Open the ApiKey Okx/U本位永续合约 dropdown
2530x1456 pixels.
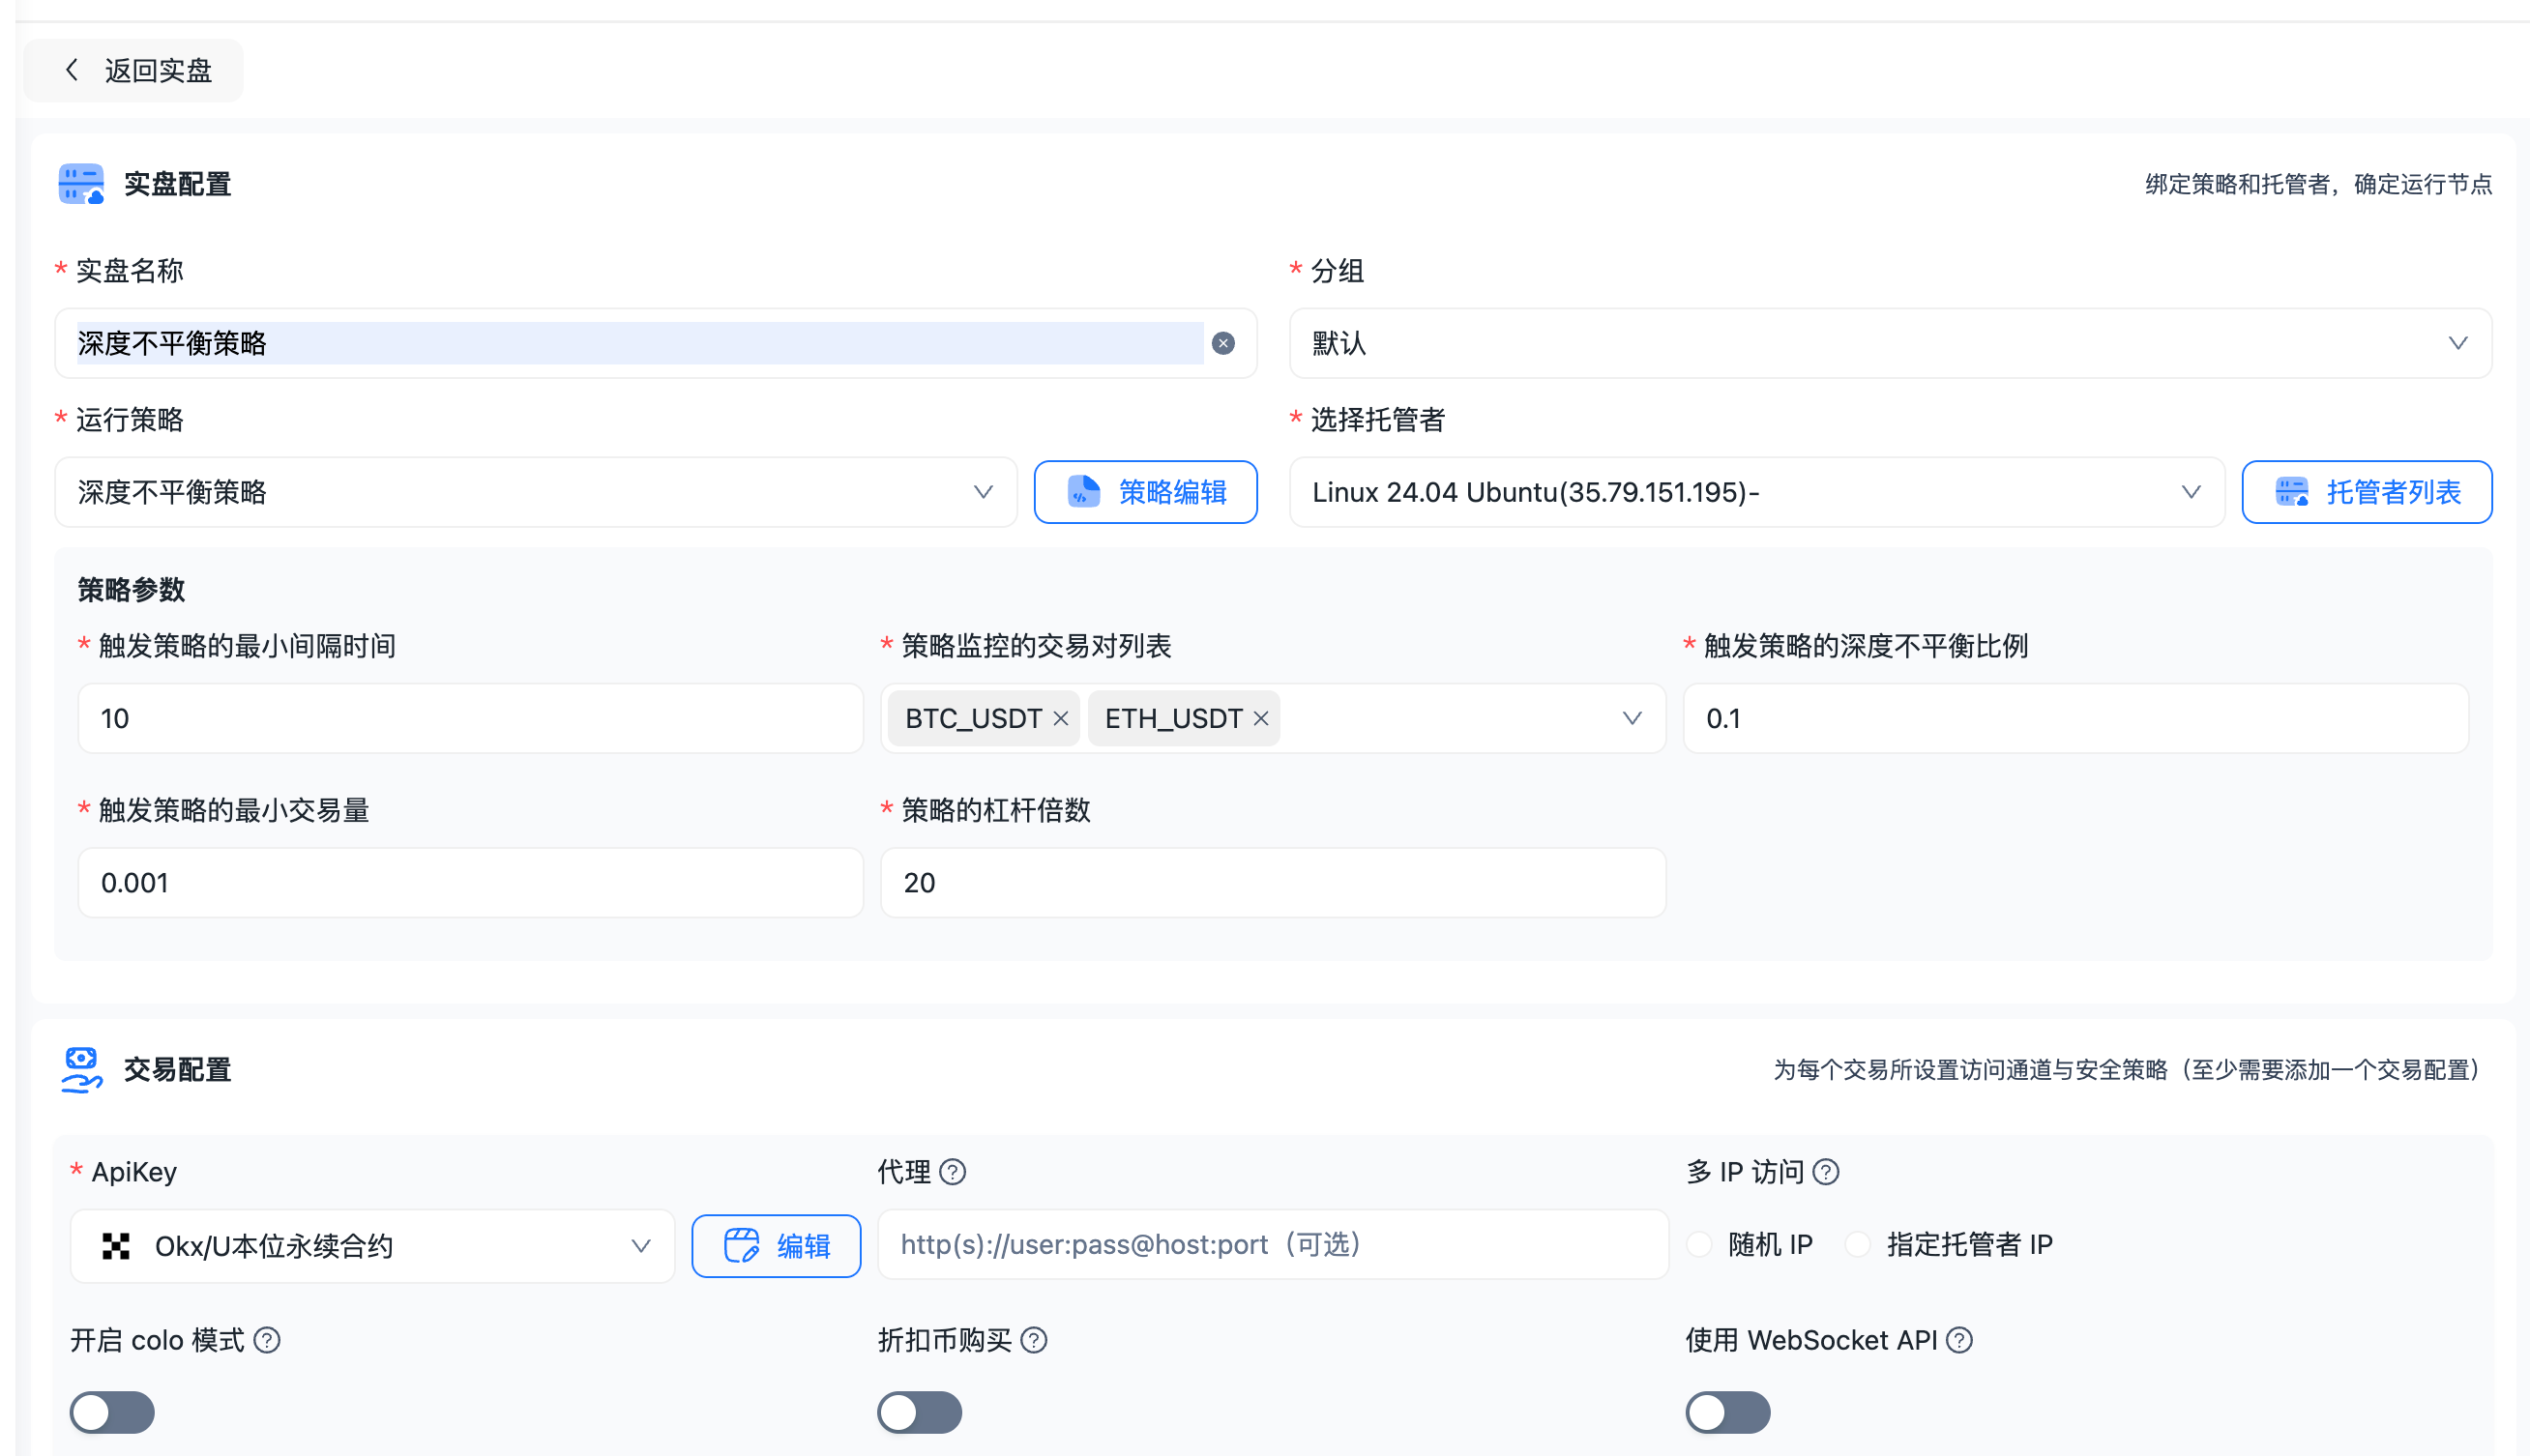pyautogui.click(x=641, y=1245)
